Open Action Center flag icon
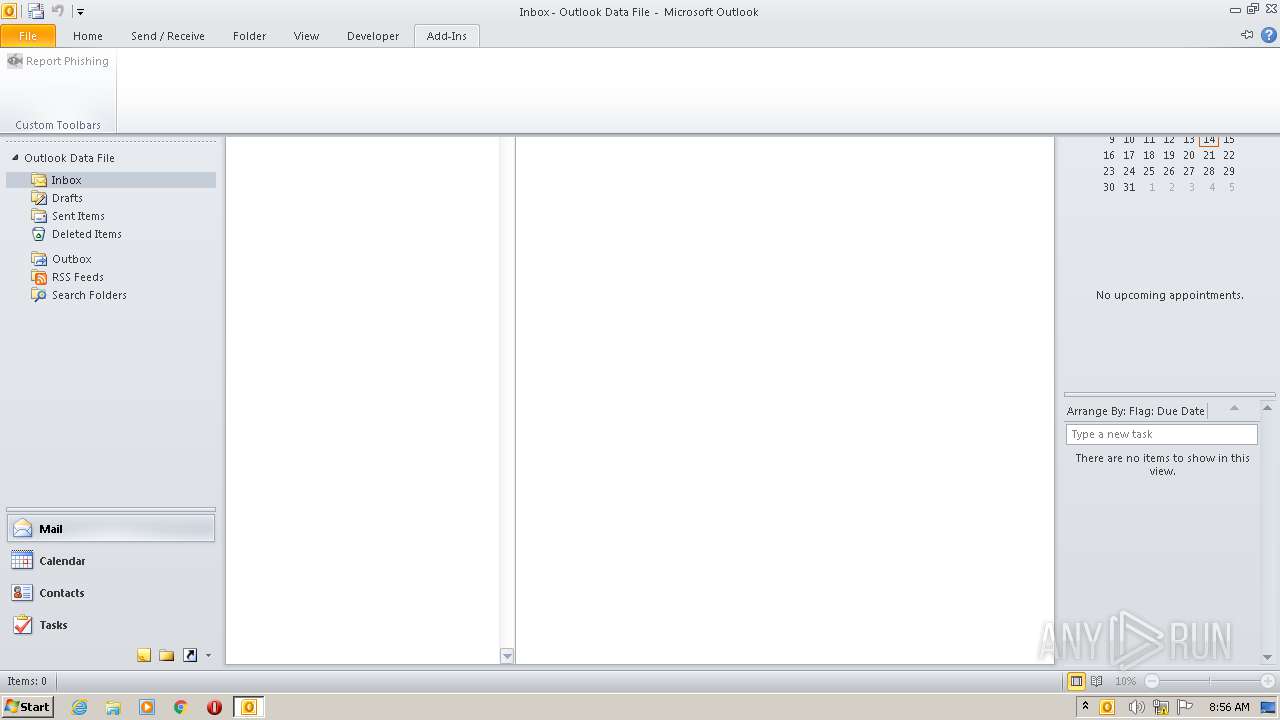The width and height of the screenshot is (1280, 720). pos(1186,707)
